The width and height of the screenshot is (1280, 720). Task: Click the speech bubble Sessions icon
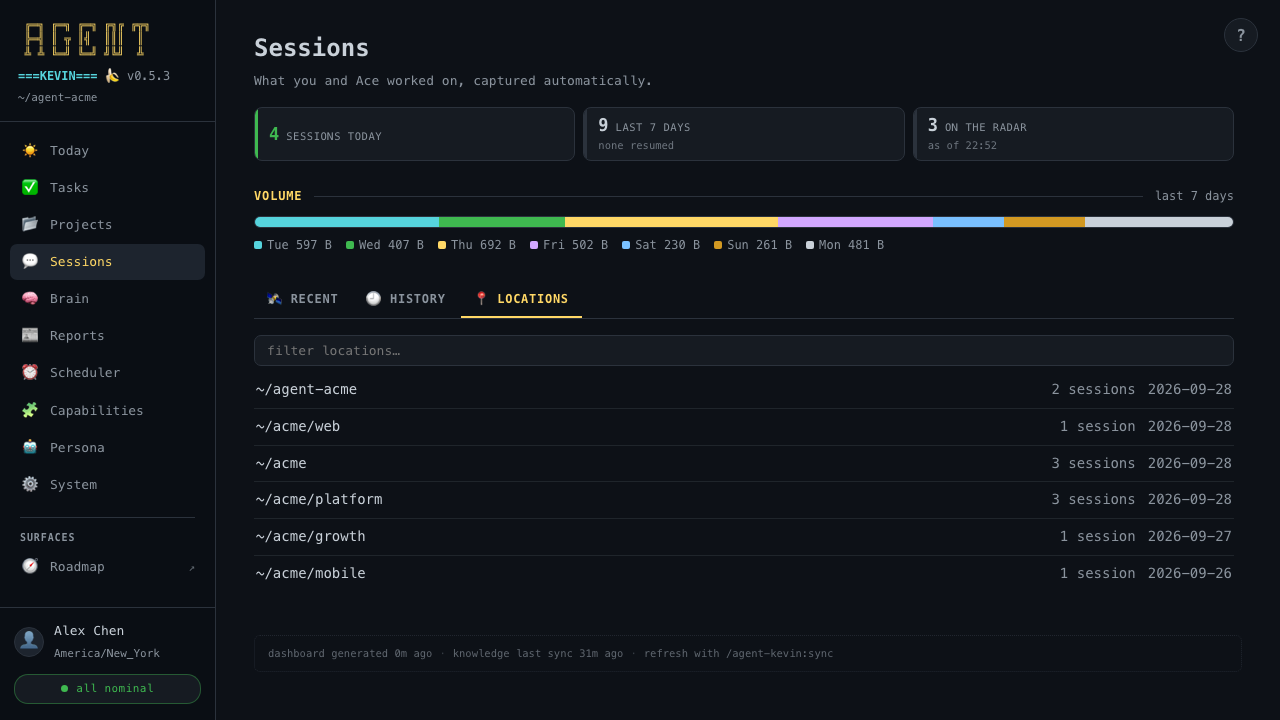[x=30, y=261]
